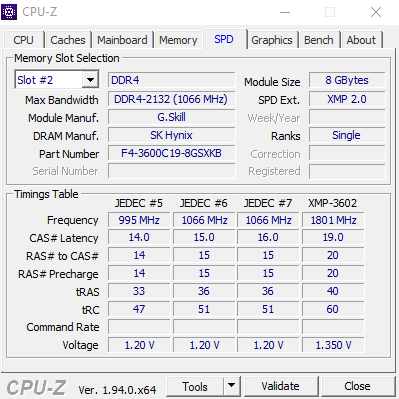Open the Memory tab
The height and width of the screenshot is (399, 399).
pyautogui.click(x=178, y=40)
